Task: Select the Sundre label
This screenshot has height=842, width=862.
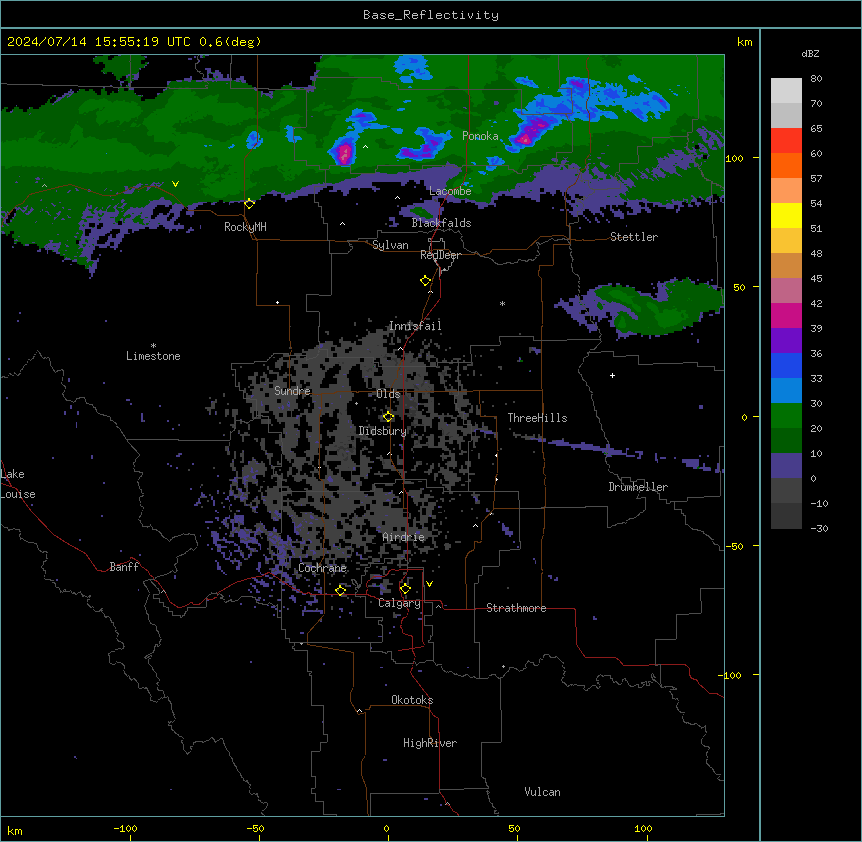Action: [292, 391]
